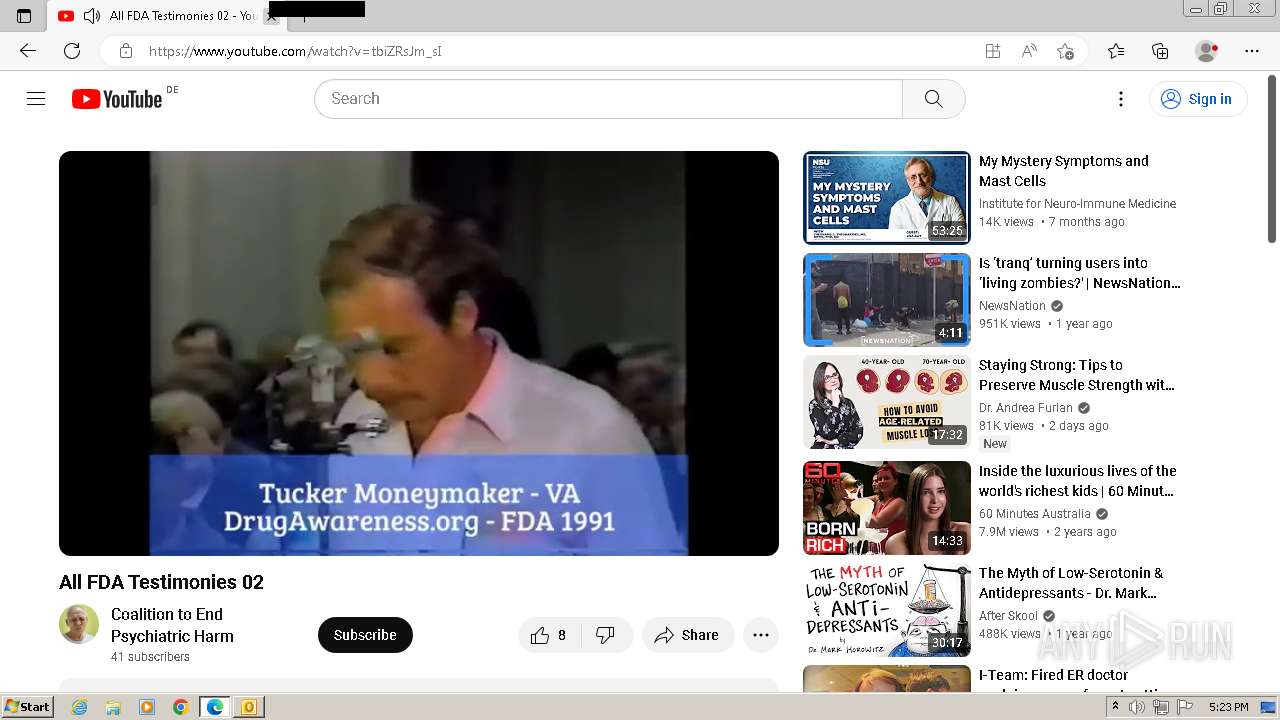Switch to Edge in taskbar
Image resolution: width=1280 pixels, height=720 pixels.
pyautogui.click(x=215, y=707)
